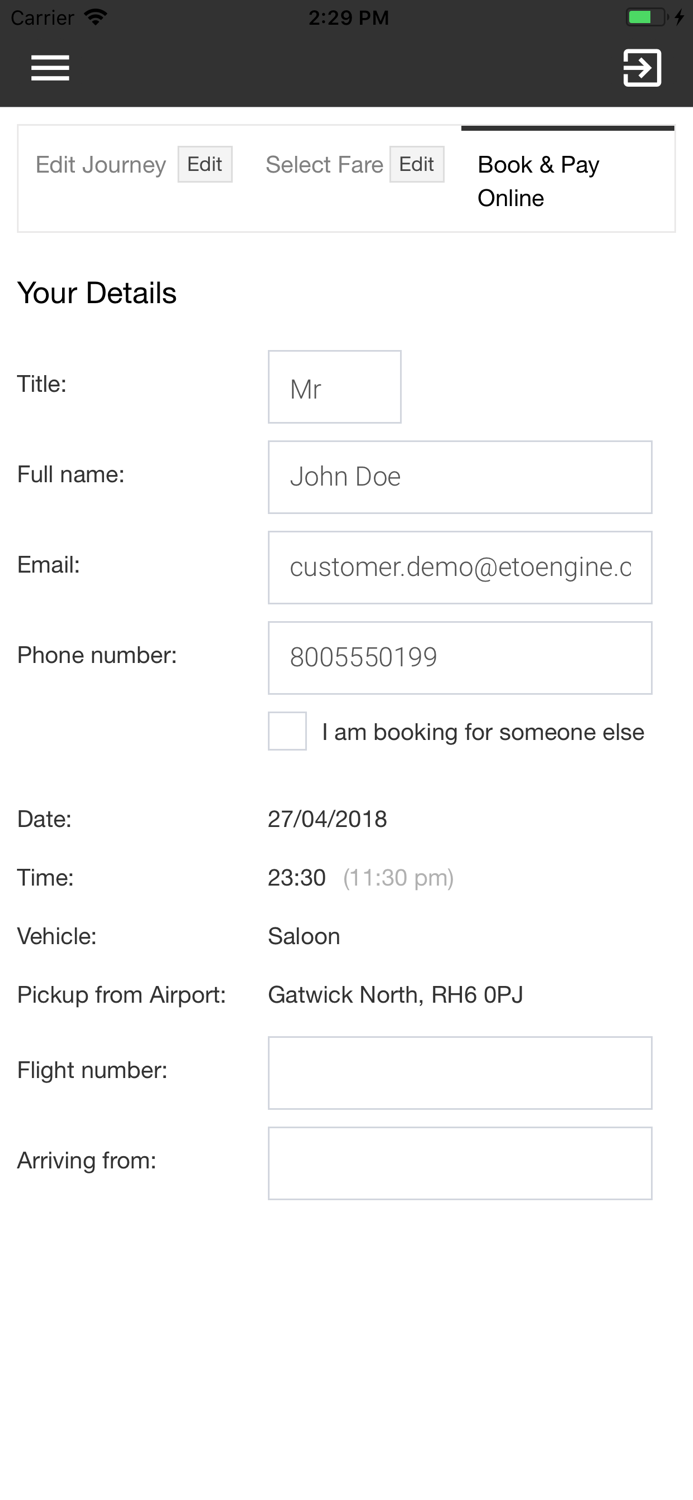
Task: Open the hamburger navigation menu
Action: [x=49, y=66]
